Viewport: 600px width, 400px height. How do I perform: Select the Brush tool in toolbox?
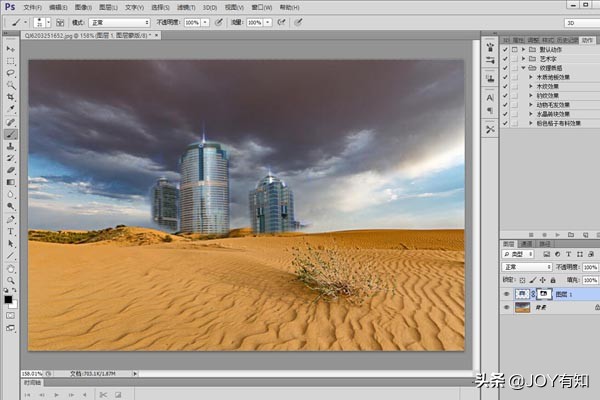(x=11, y=134)
